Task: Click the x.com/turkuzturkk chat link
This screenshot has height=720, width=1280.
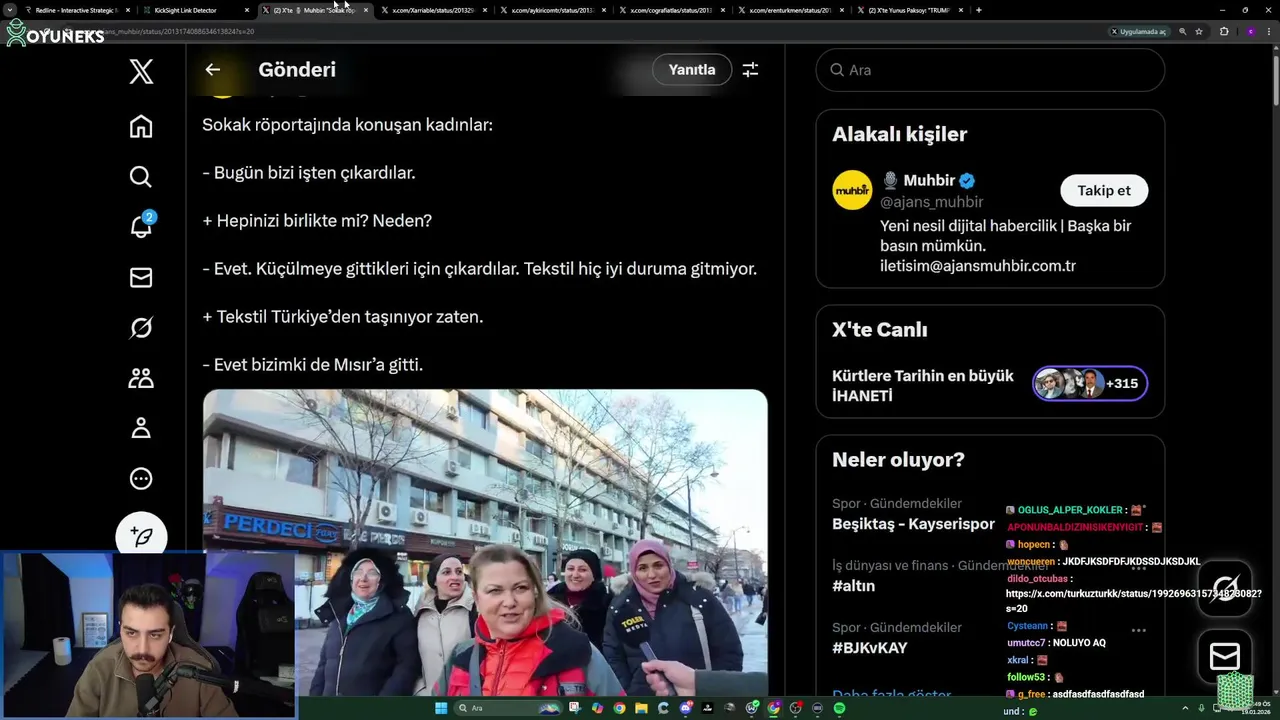Action: [x=1133, y=600]
